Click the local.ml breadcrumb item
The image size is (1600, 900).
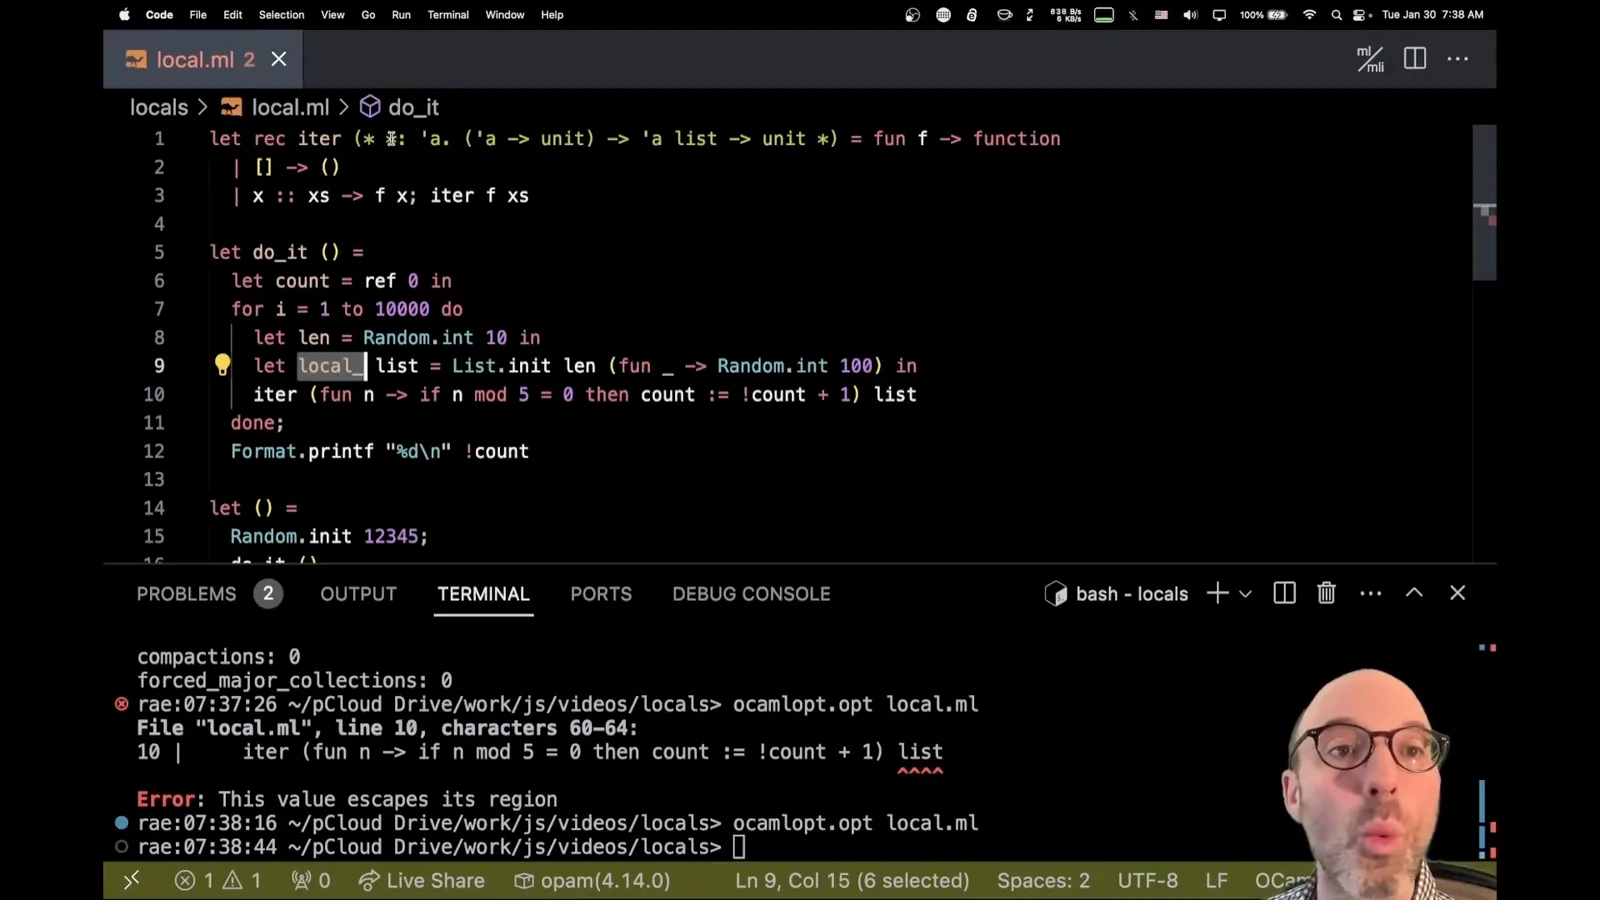click(x=275, y=107)
